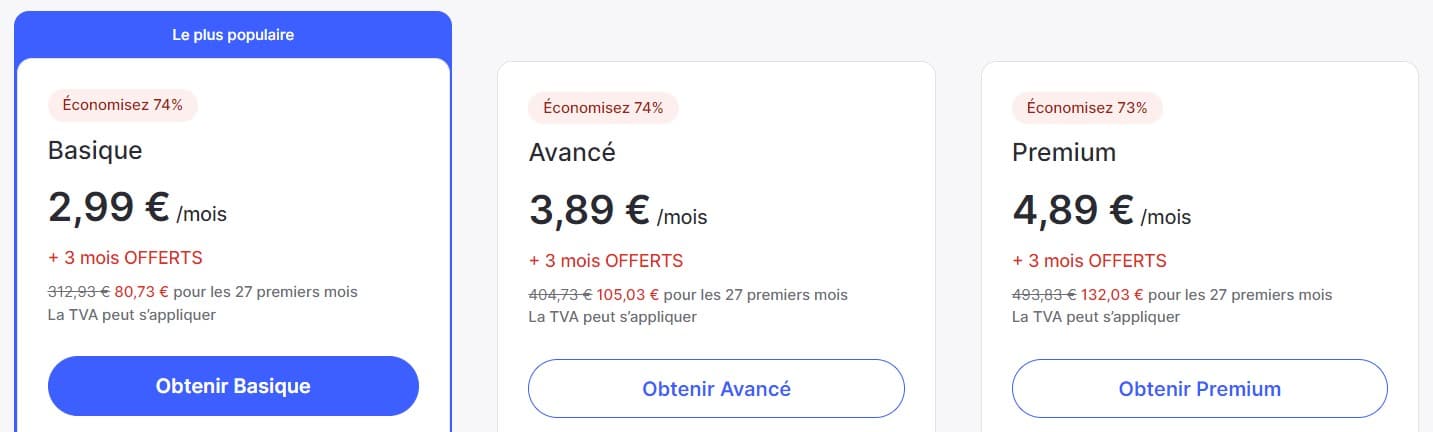Click the Premium 'Économisez 73%' badge
This screenshot has height=432, width=1433.
[1087, 107]
